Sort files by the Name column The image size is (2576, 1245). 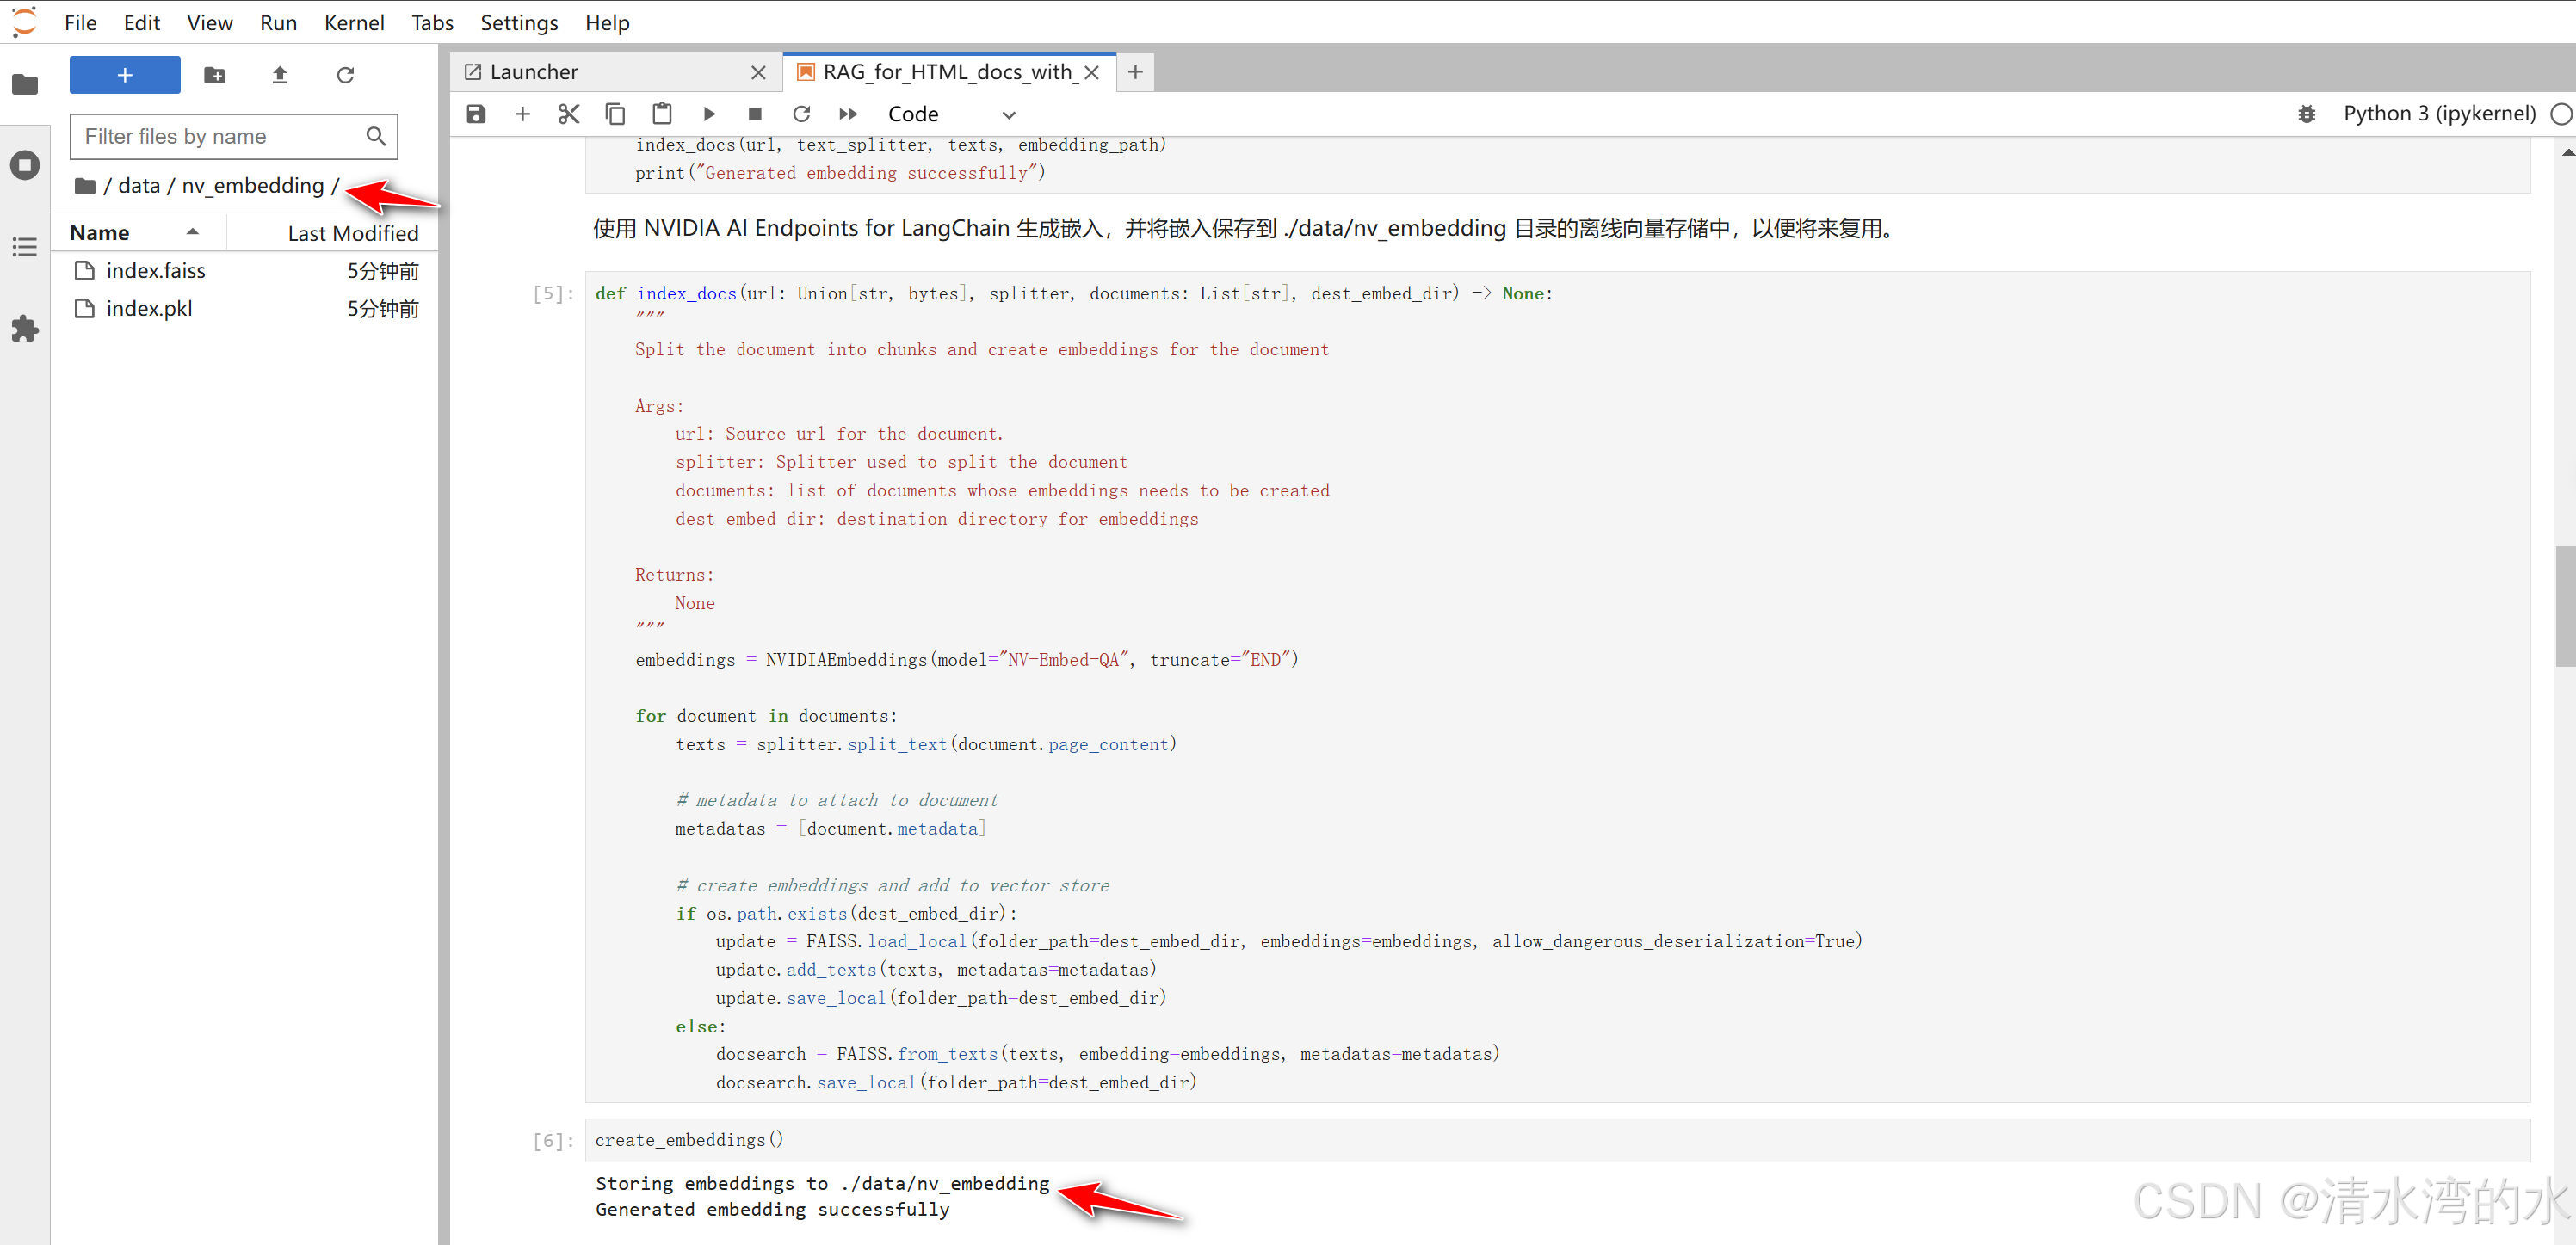tap(100, 233)
